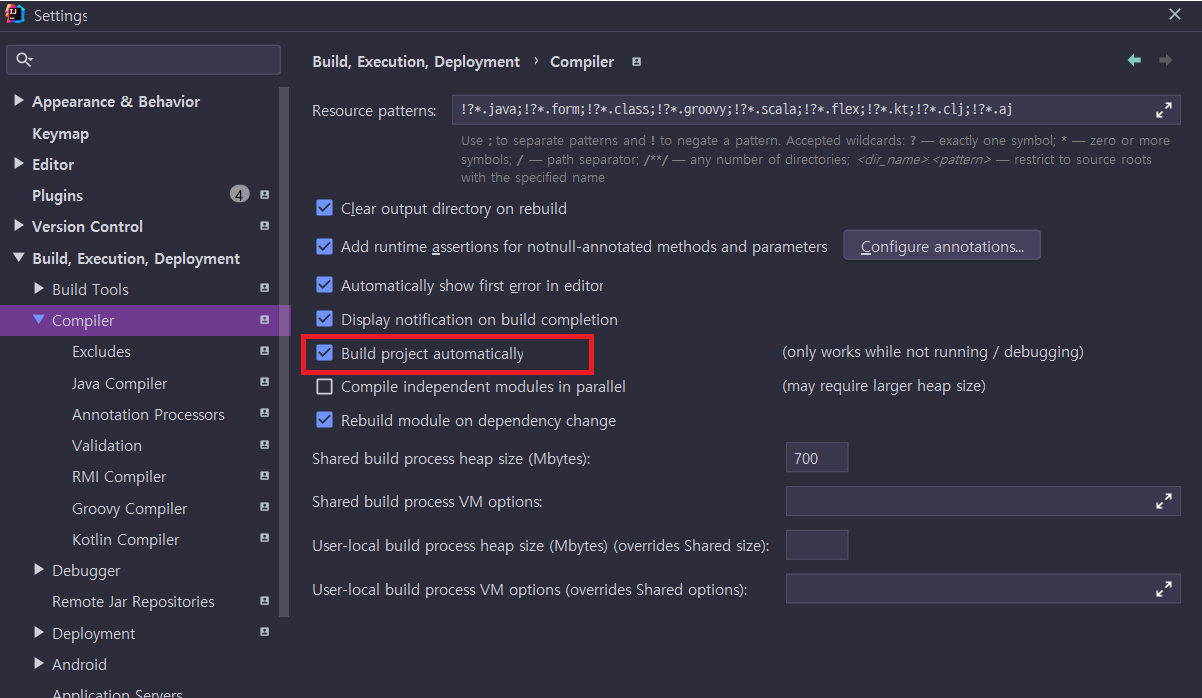The height and width of the screenshot is (698, 1202).
Task: Click the back navigation arrow
Action: point(1134,60)
